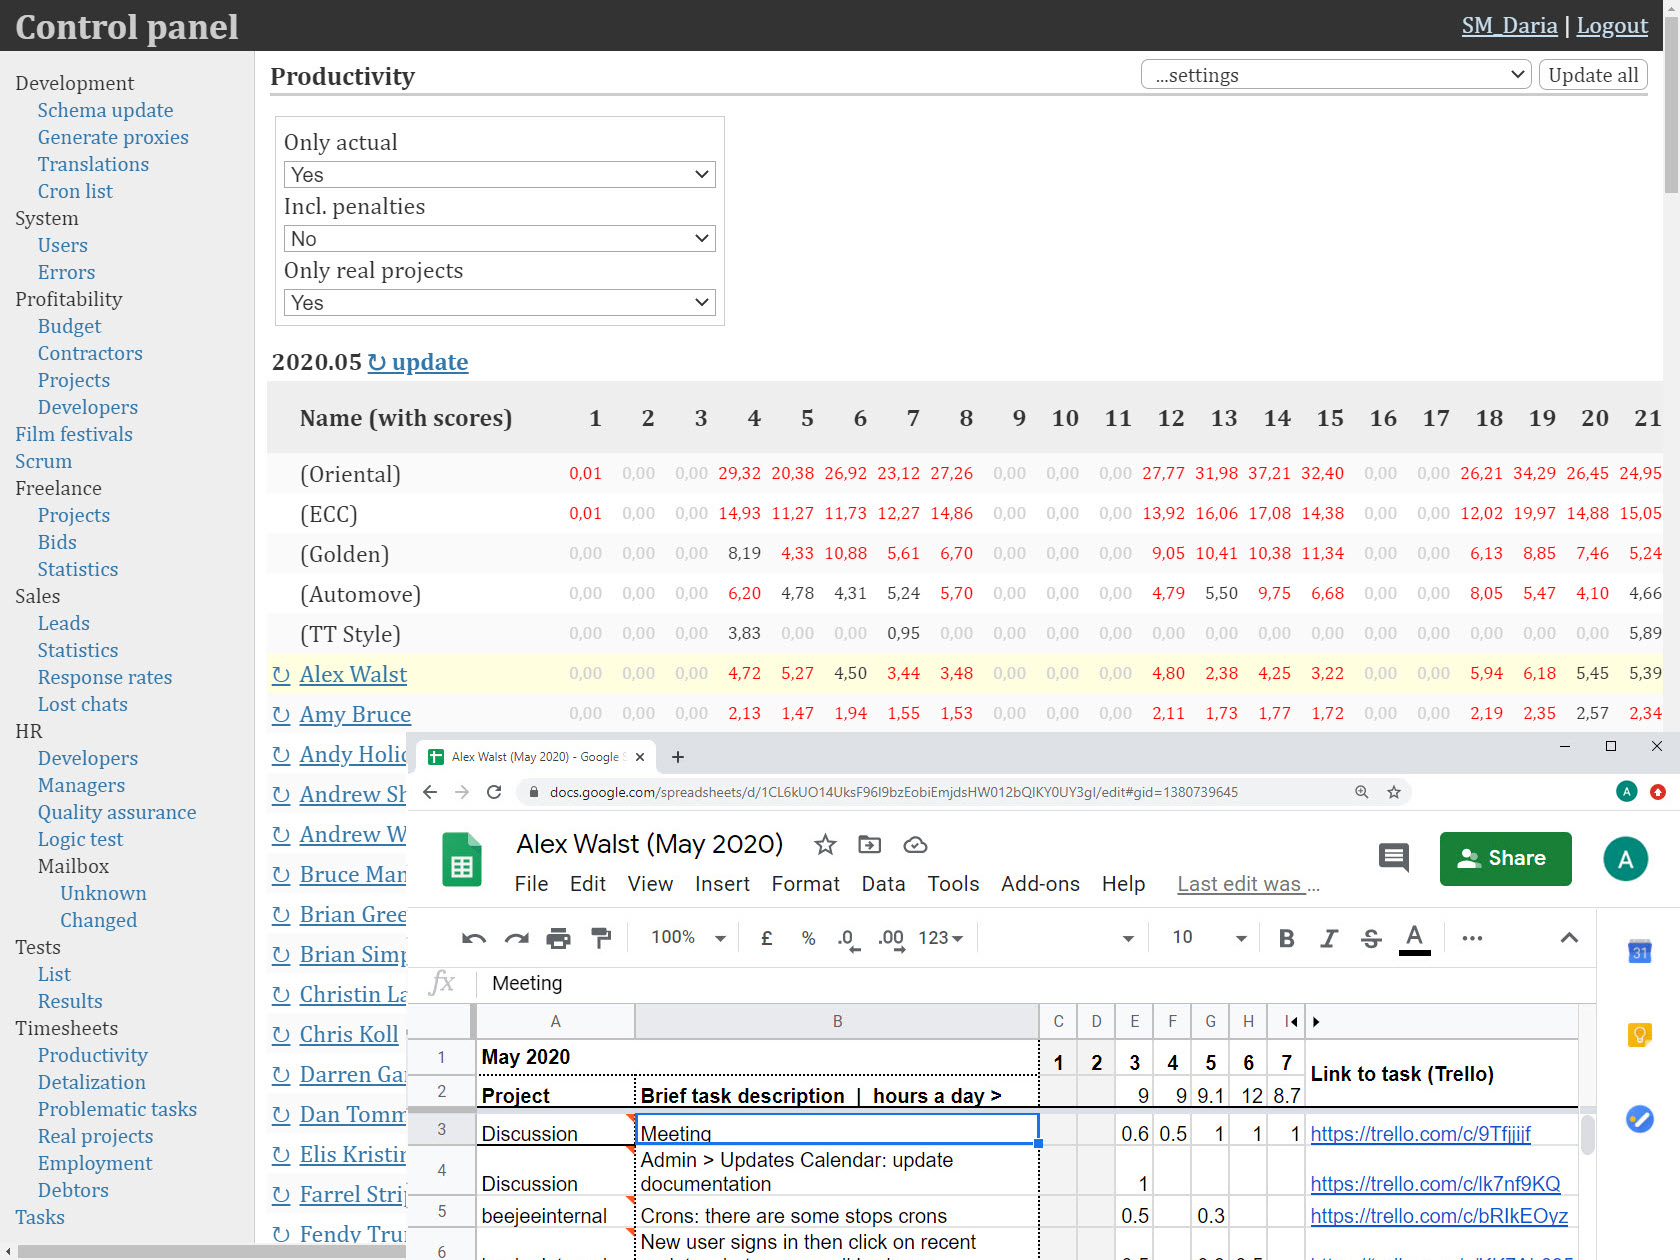Toggle strikethrough formatting
Viewport: 1680px width, 1260px height.
coord(1371,938)
